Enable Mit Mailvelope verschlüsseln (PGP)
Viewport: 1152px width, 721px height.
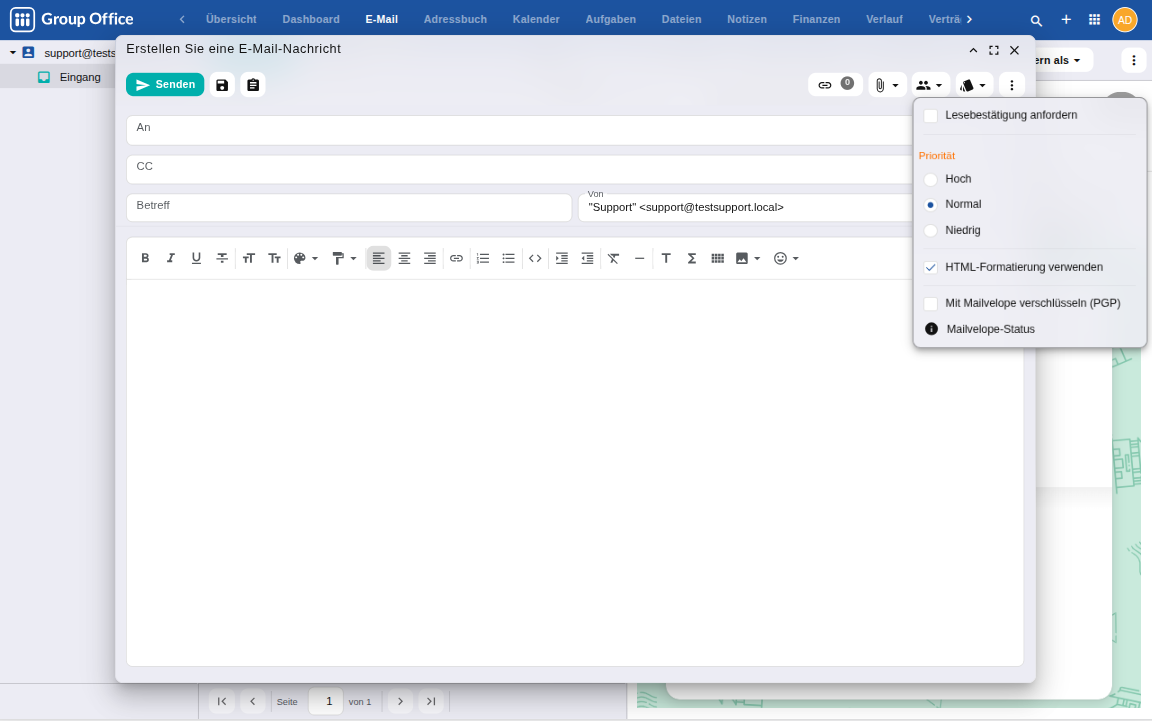(930, 304)
